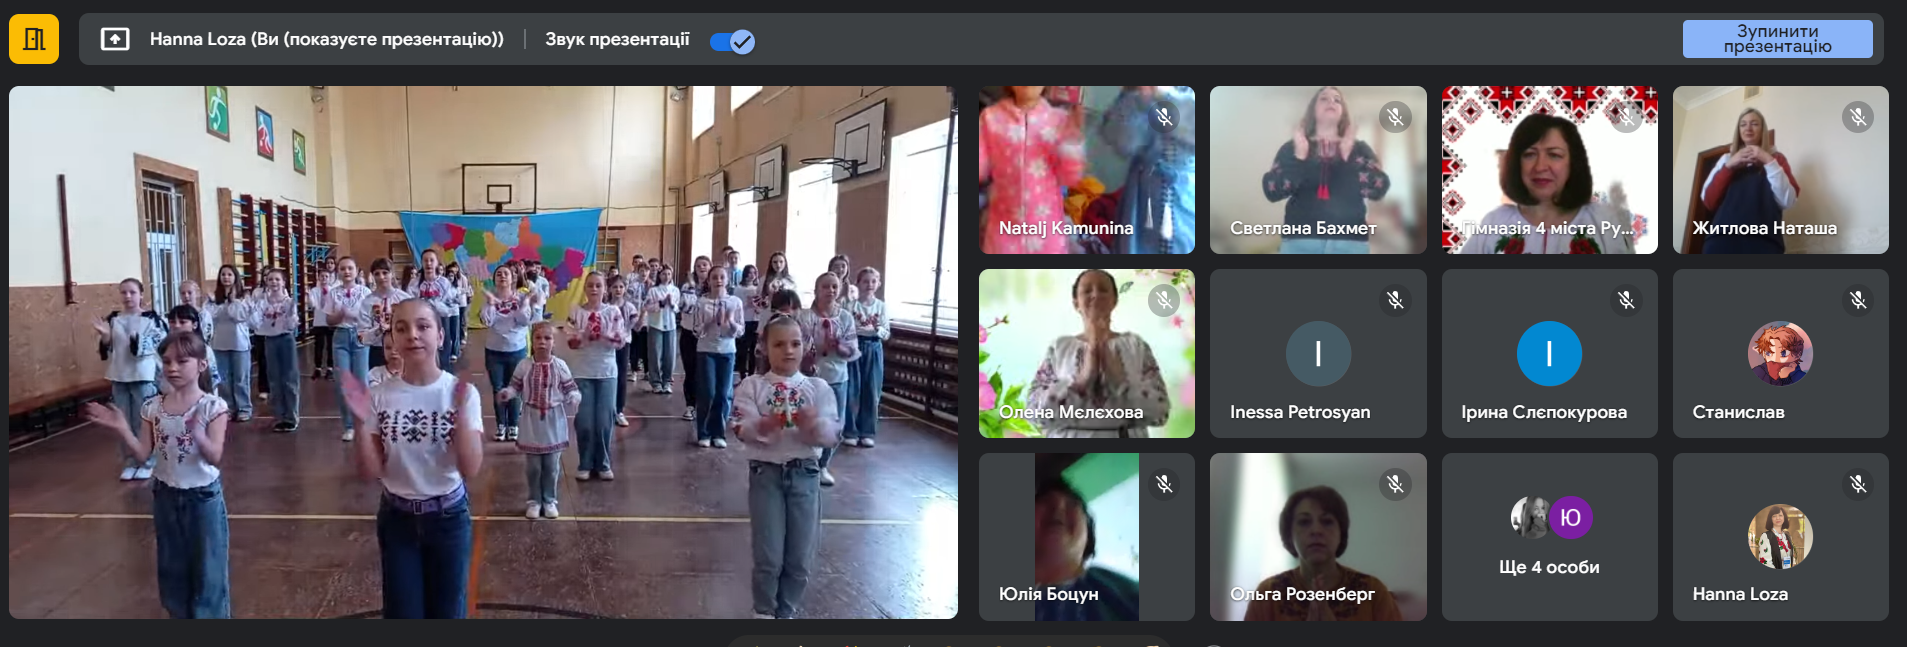Click the presentation screen-share icon

[x=115, y=40]
